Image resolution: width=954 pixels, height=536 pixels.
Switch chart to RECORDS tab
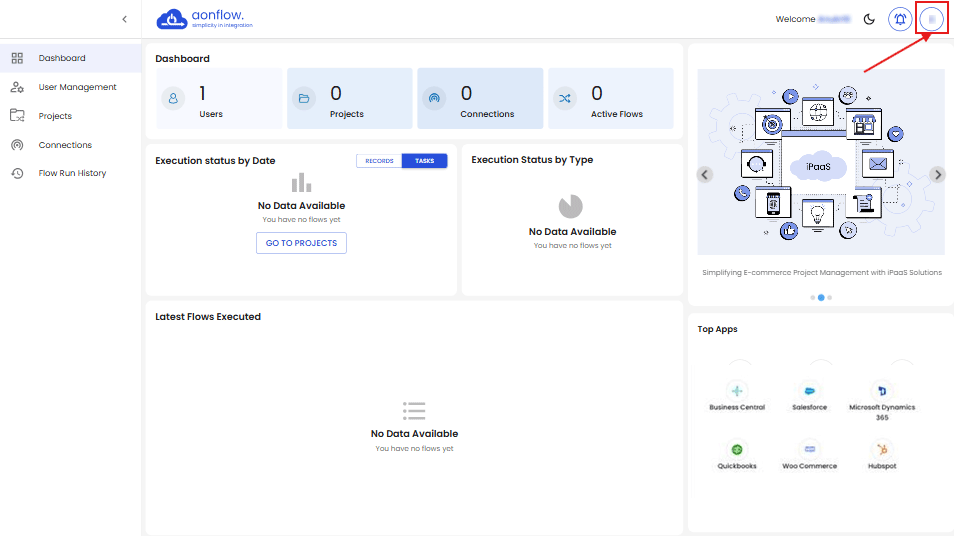coord(379,161)
